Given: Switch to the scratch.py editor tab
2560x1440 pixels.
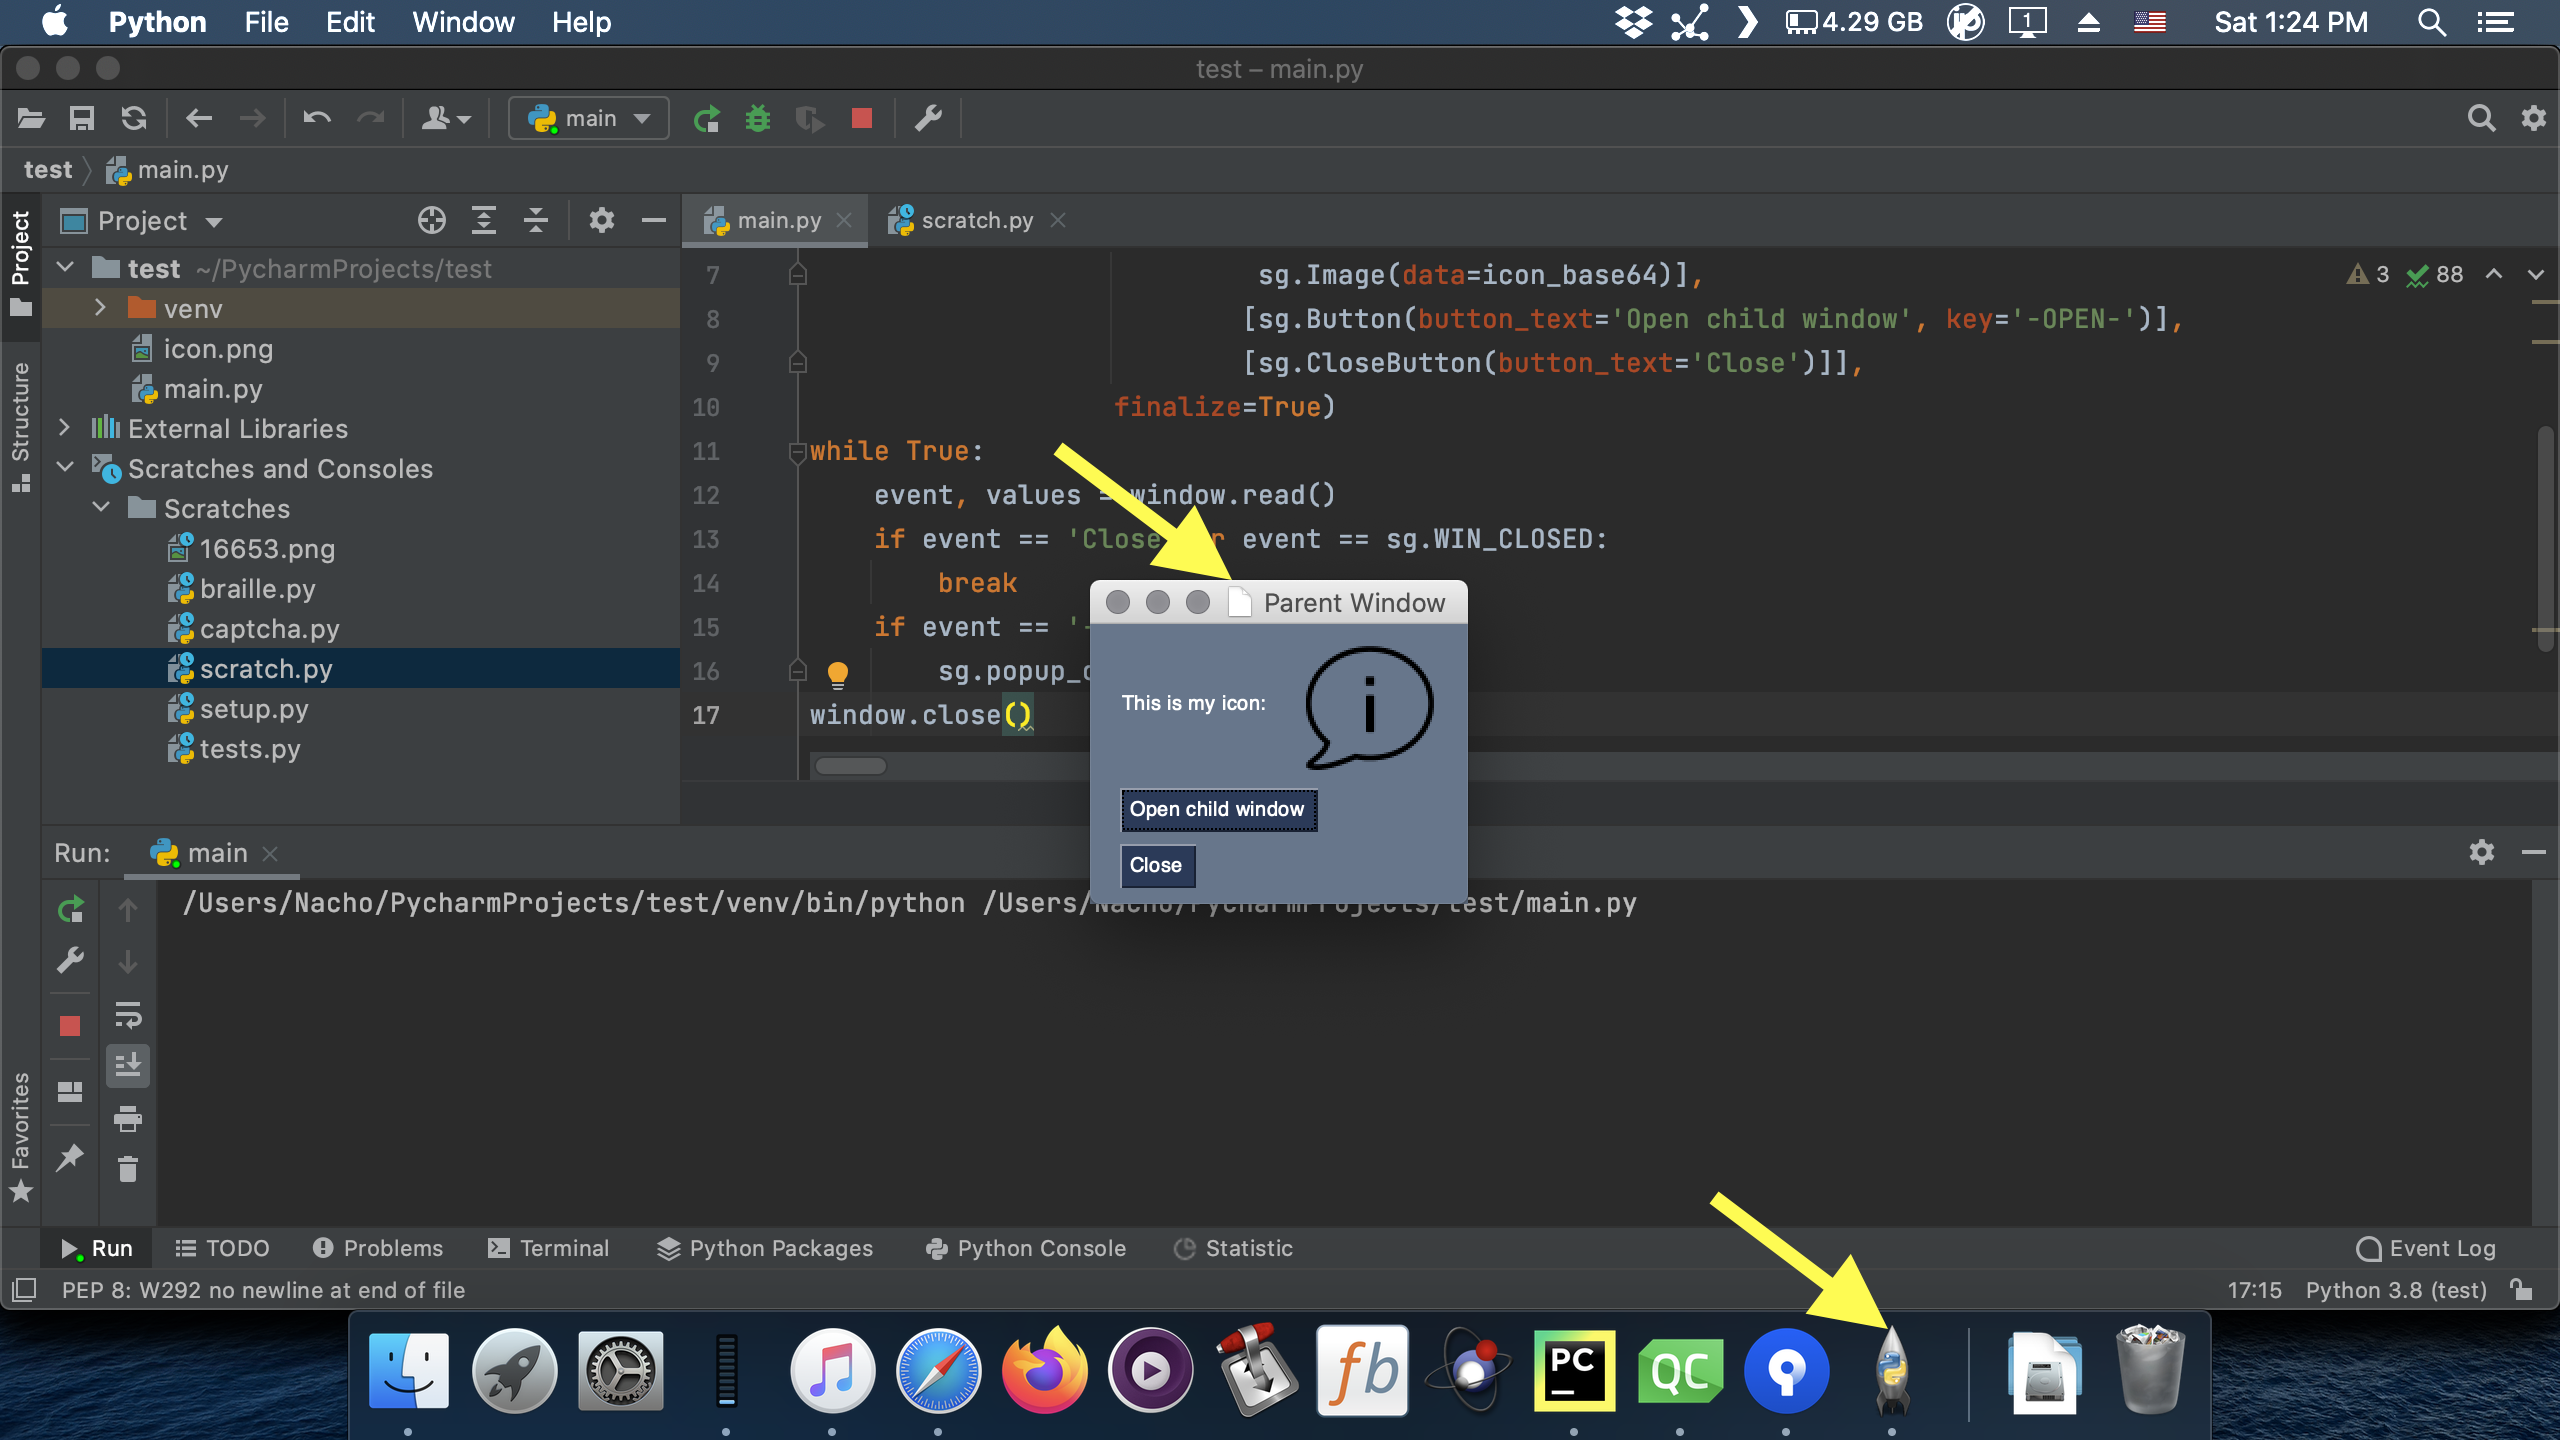Looking at the screenshot, I should click(975, 220).
